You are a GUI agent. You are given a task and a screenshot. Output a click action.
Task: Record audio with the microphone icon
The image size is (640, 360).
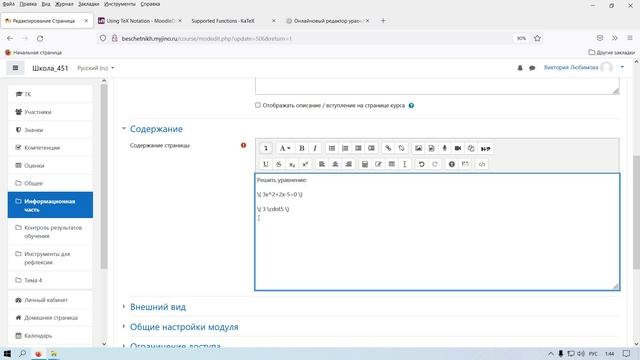444,148
